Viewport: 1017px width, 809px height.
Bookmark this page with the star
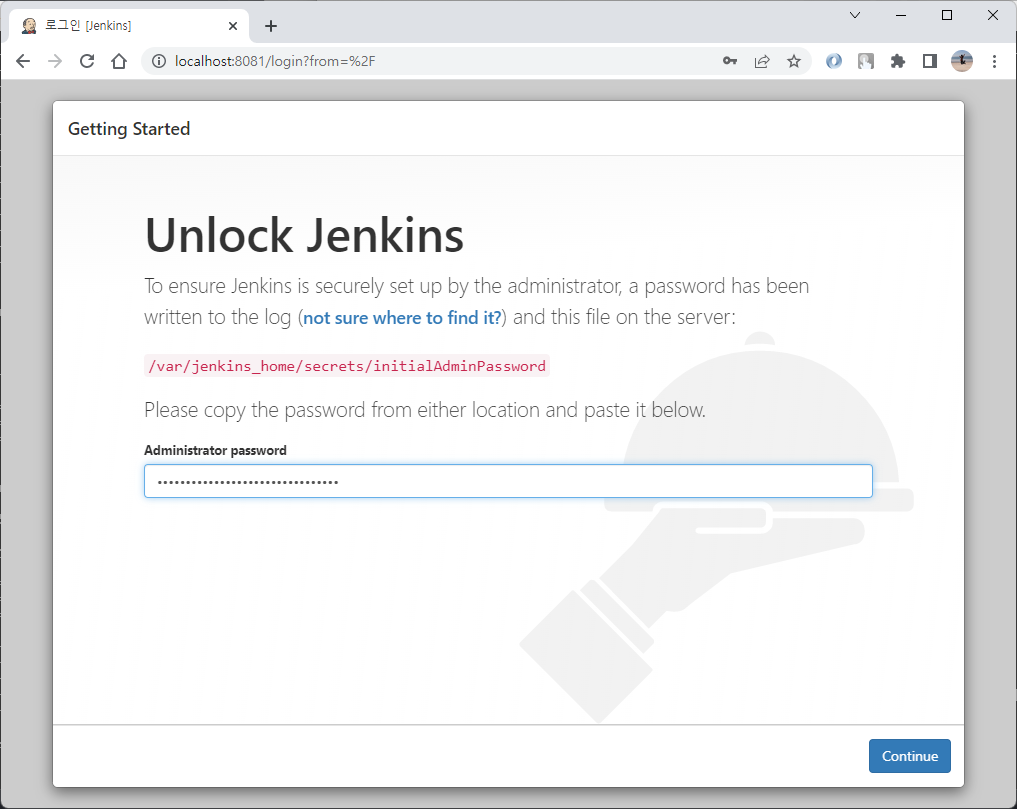[794, 61]
